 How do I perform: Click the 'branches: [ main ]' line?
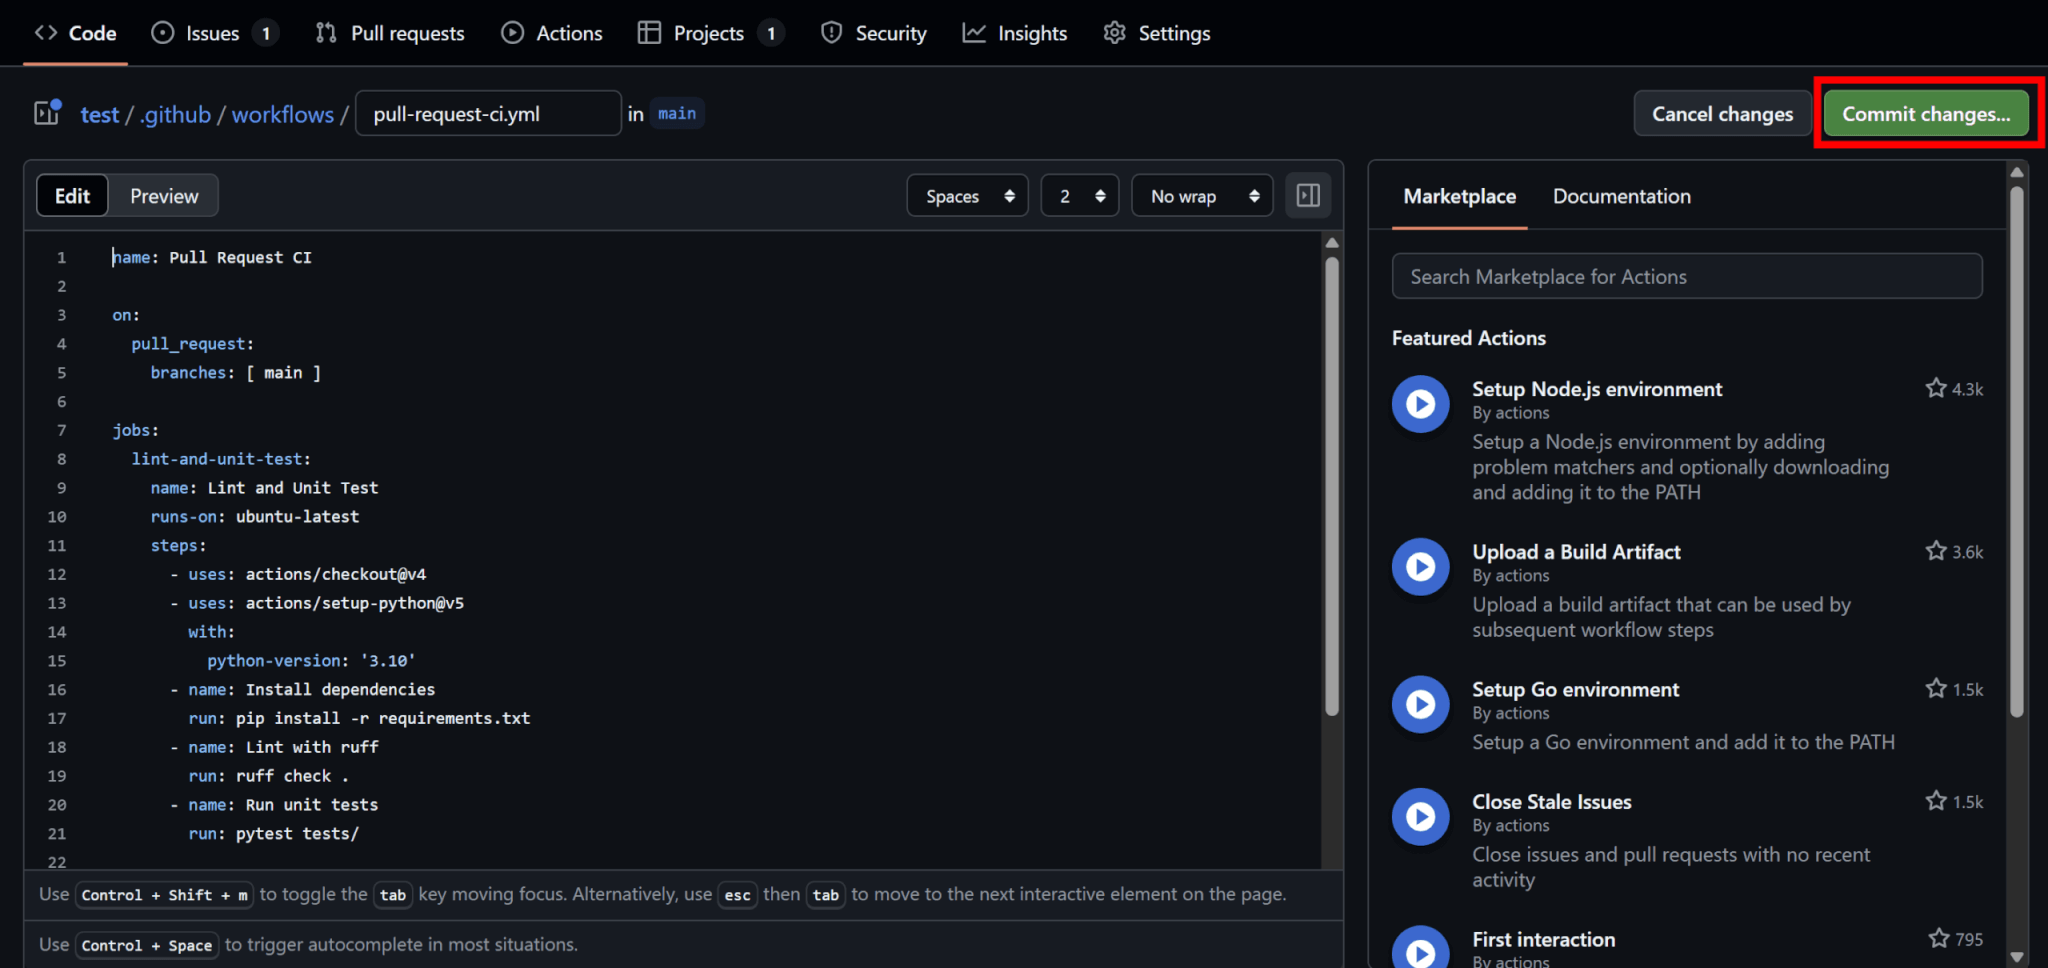236,372
